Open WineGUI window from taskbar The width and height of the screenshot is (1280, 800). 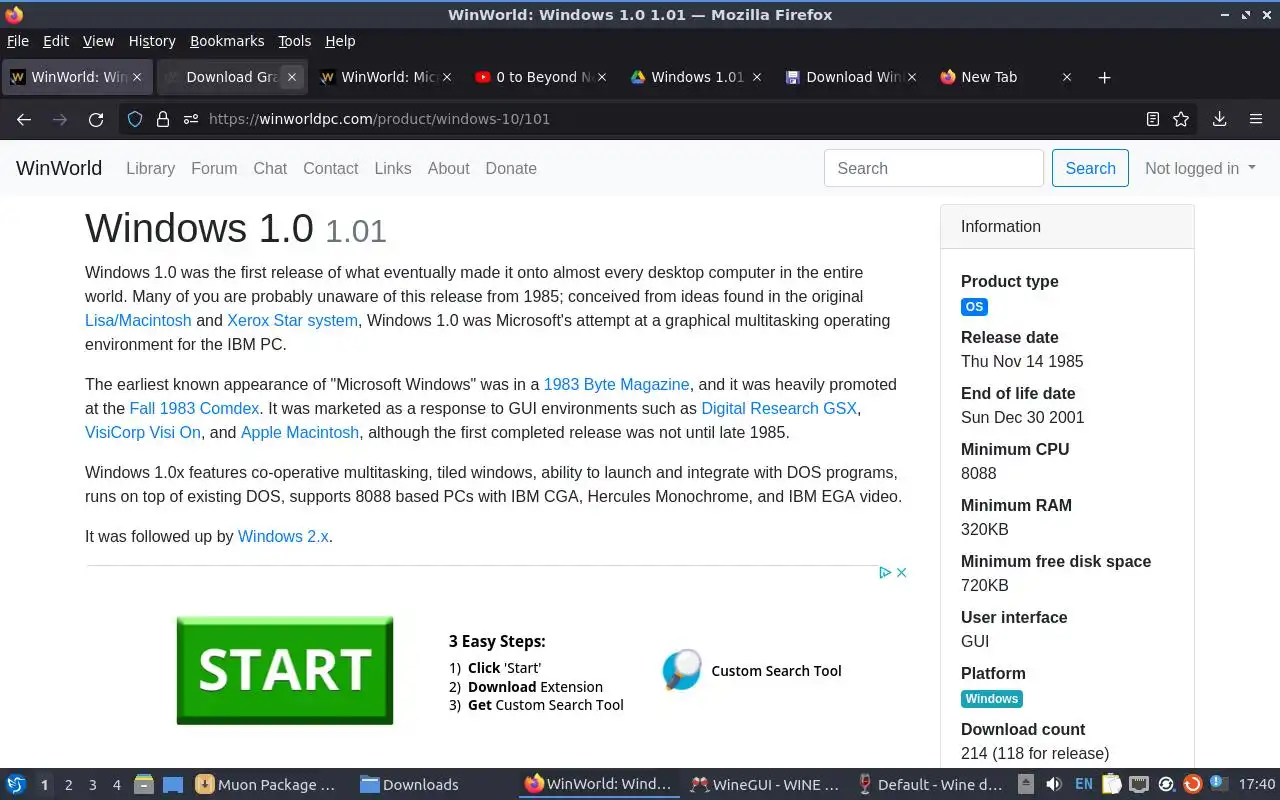pos(765,785)
